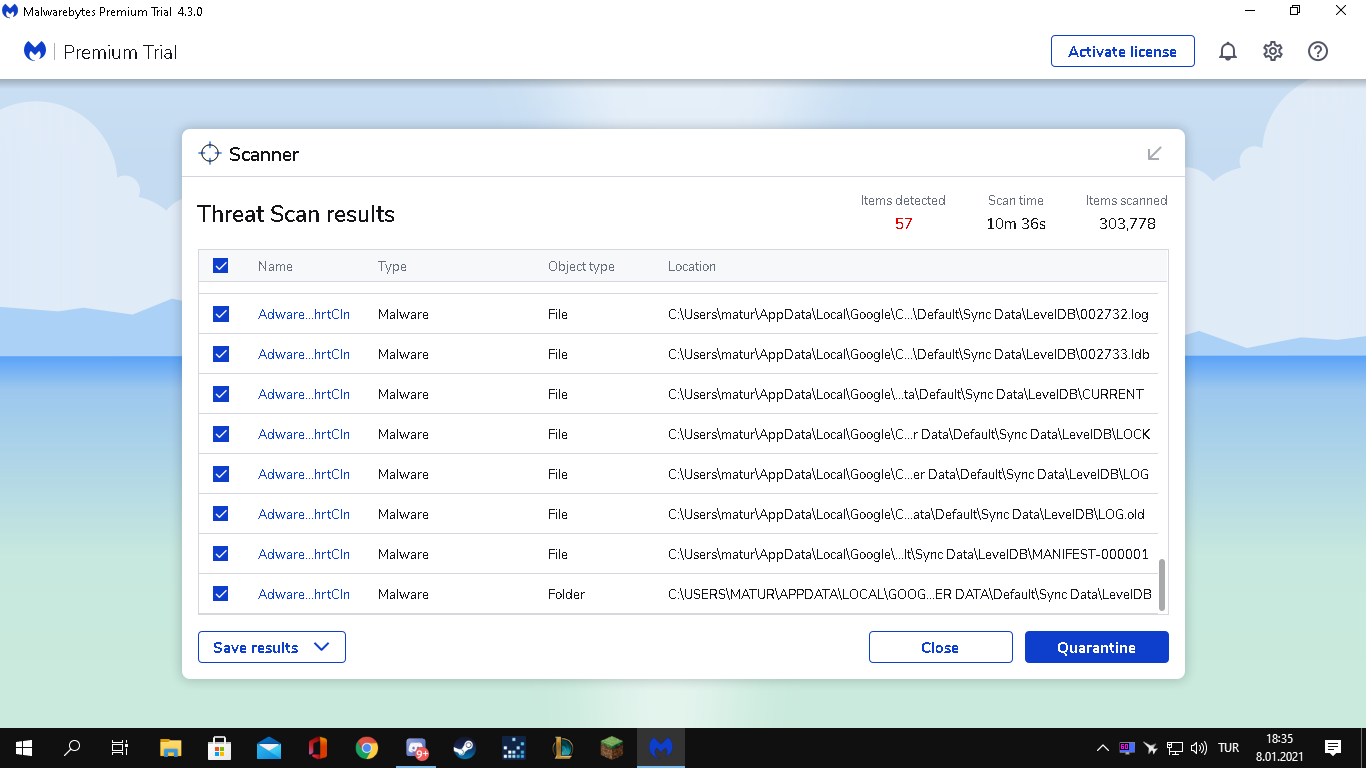Open the Mail app from the taskbar

point(269,748)
